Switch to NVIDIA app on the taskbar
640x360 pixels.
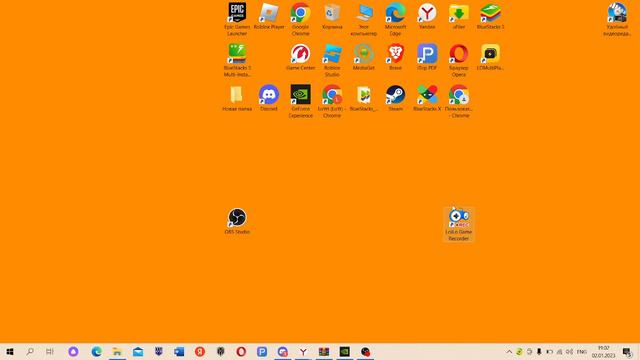344,351
